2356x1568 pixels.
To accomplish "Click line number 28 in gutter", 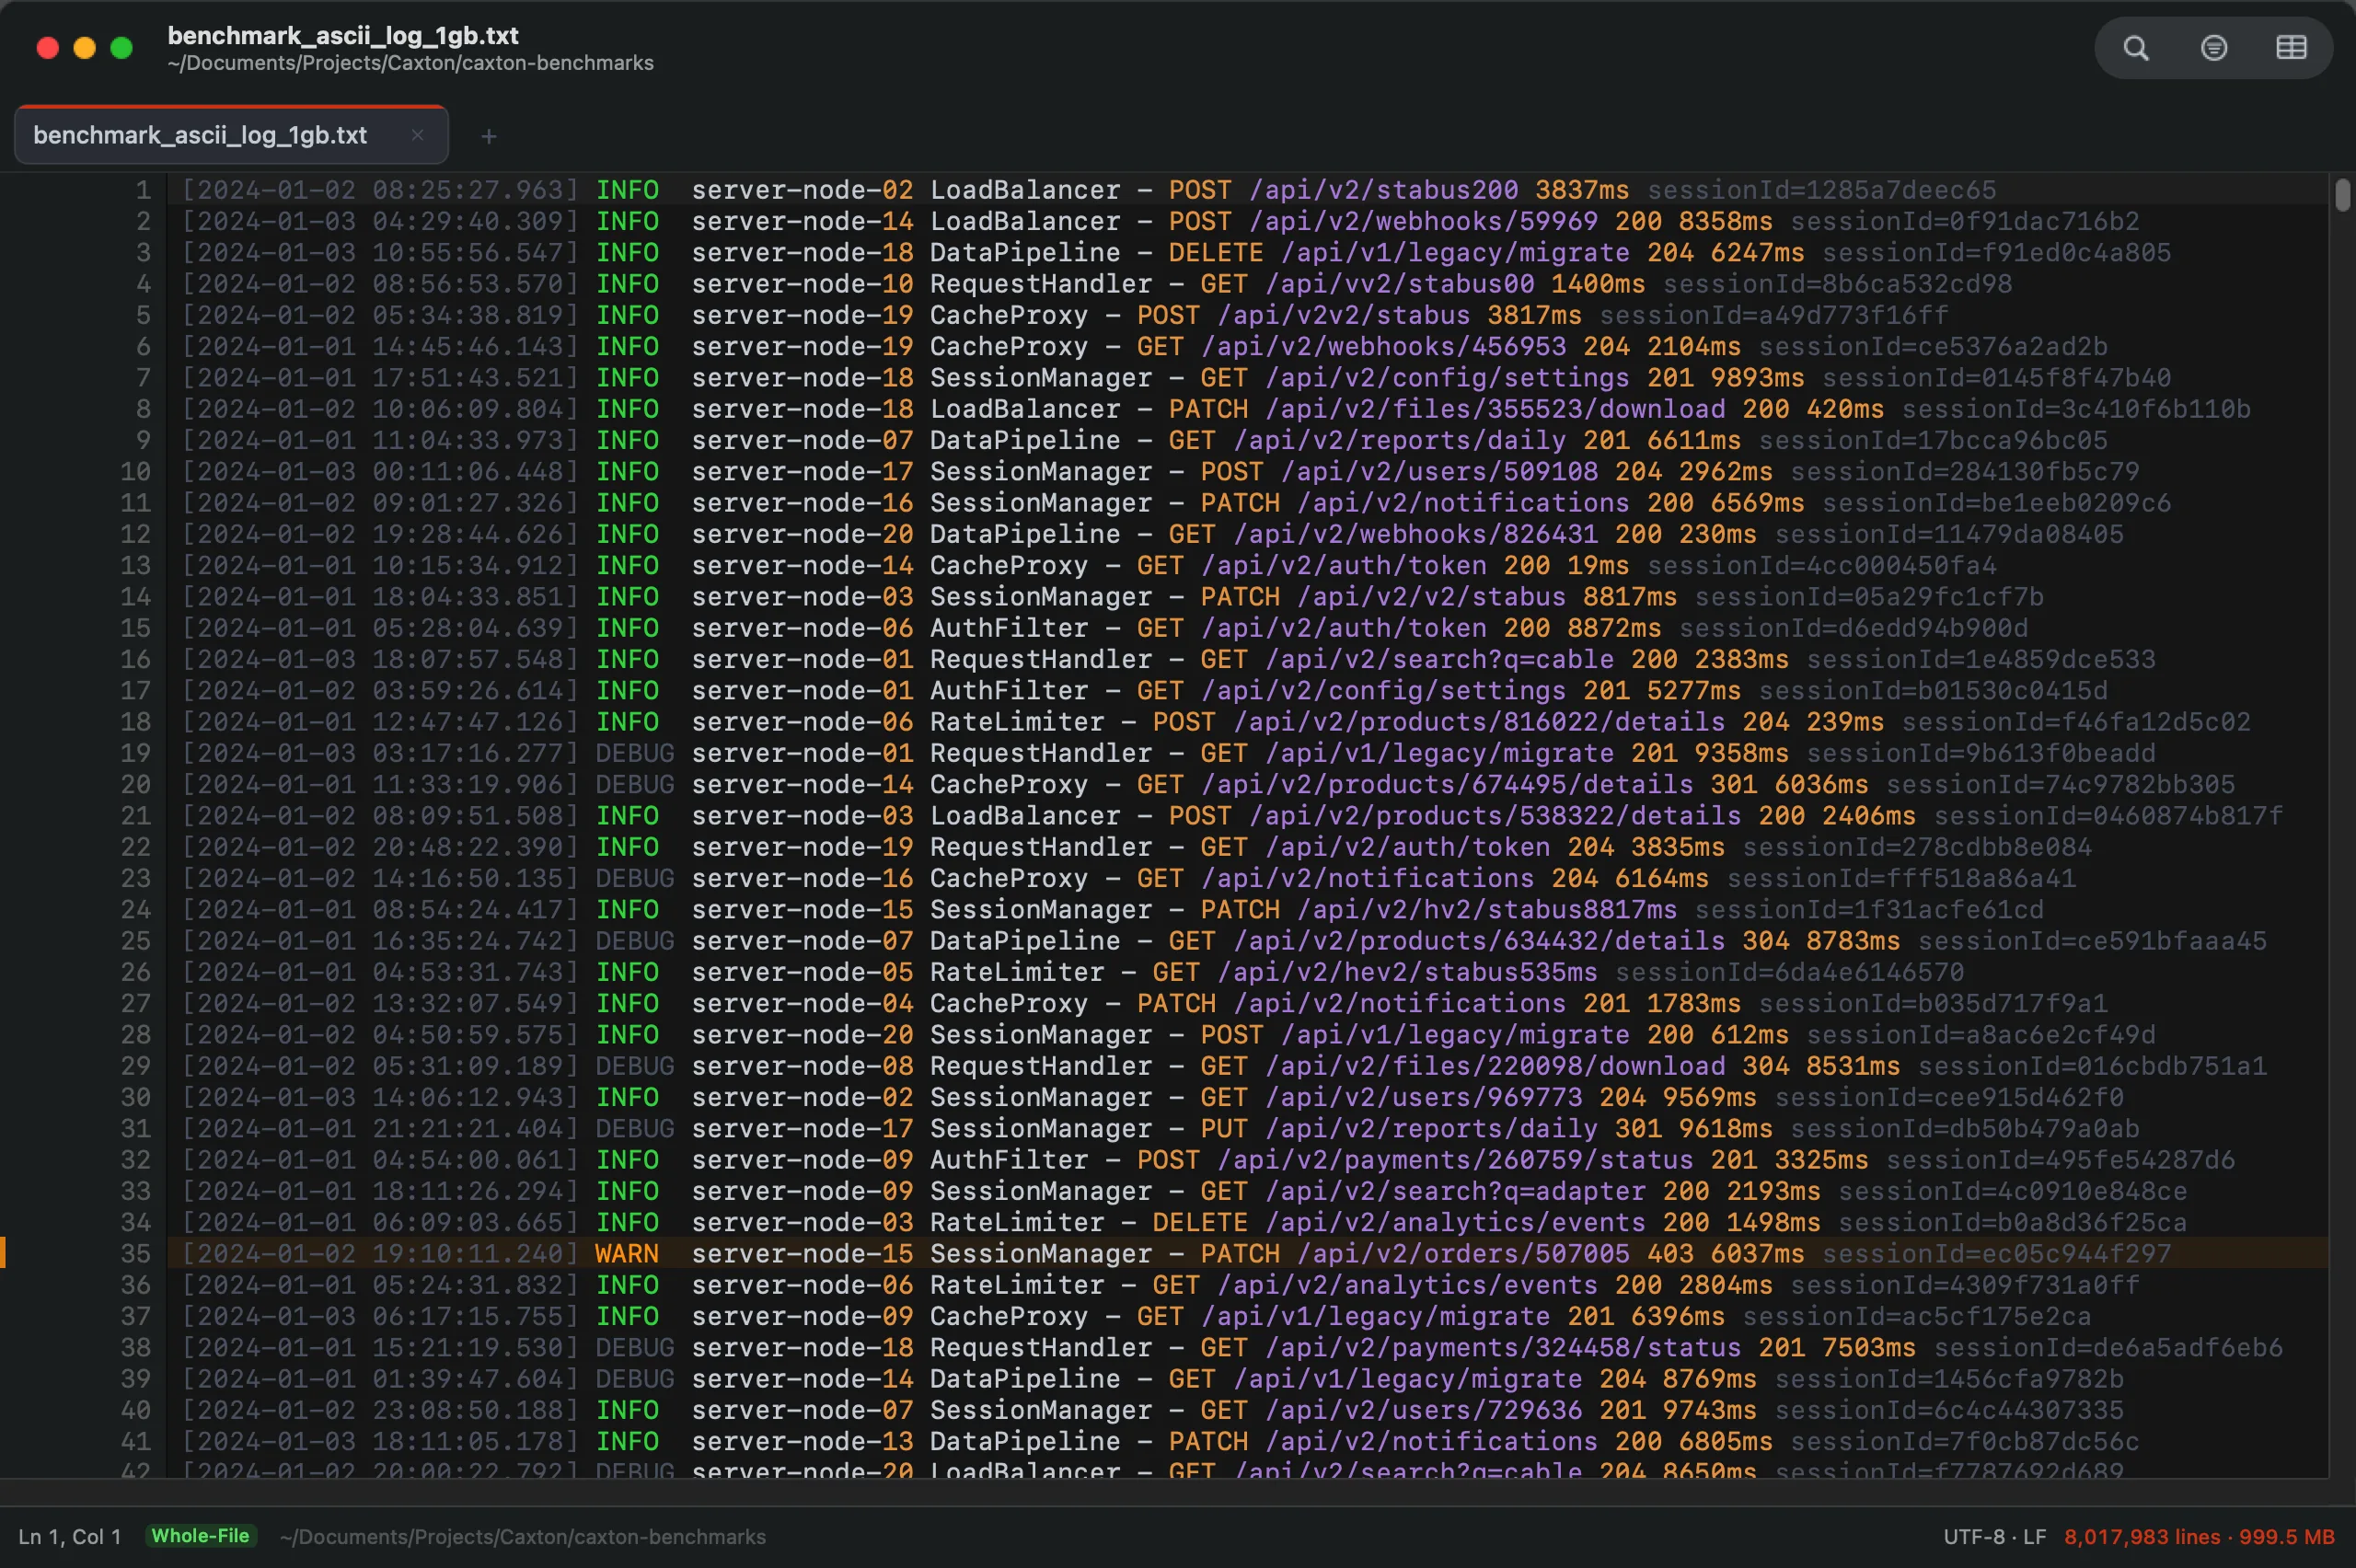I will tap(135, 1034).
